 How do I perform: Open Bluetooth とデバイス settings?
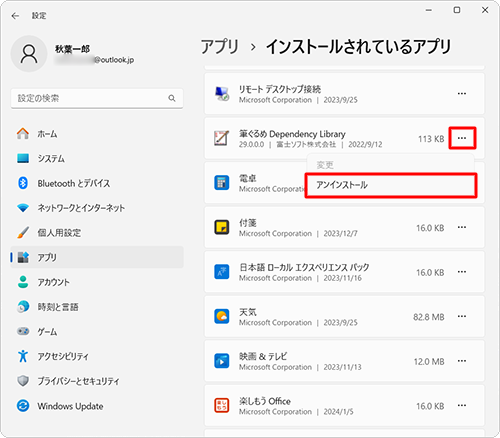(x=97, y=183)
